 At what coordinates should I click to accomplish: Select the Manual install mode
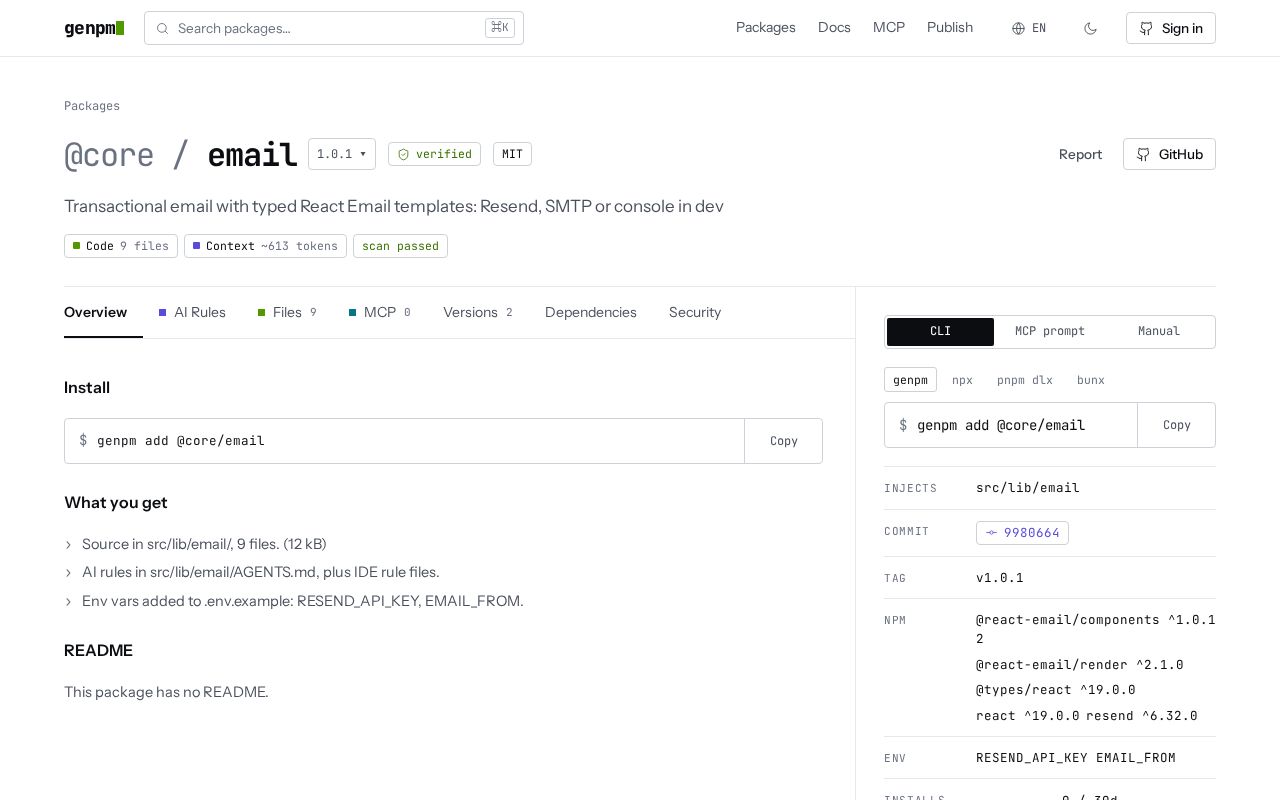1159,331
